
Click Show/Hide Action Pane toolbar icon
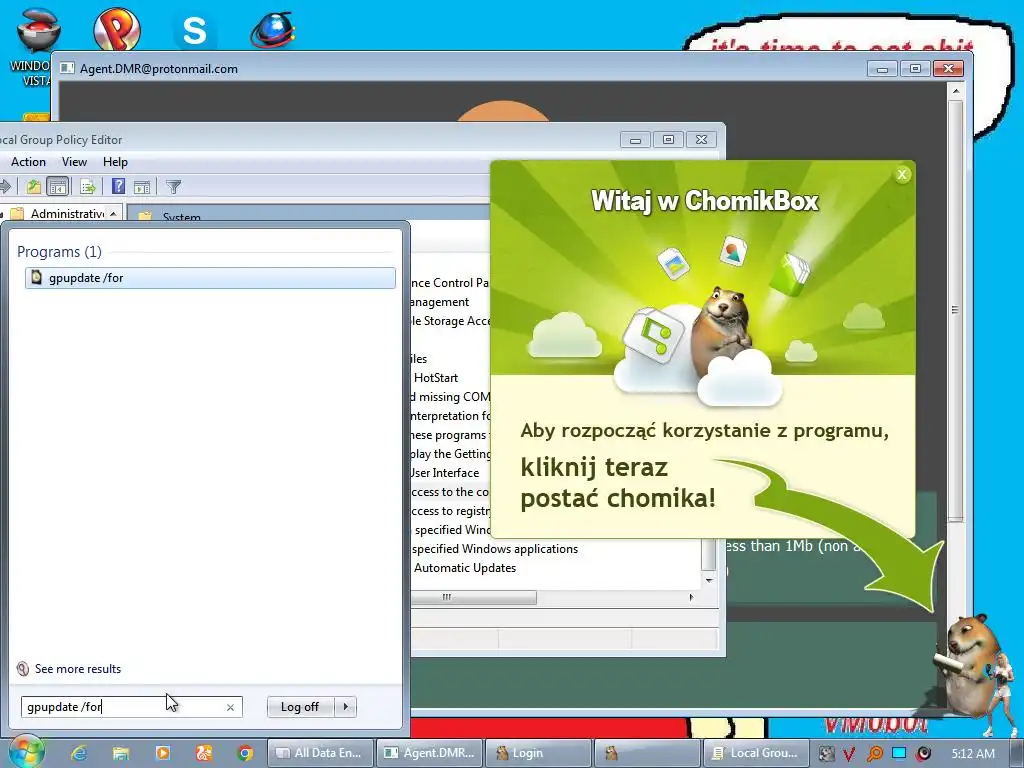tap(142, 187)
